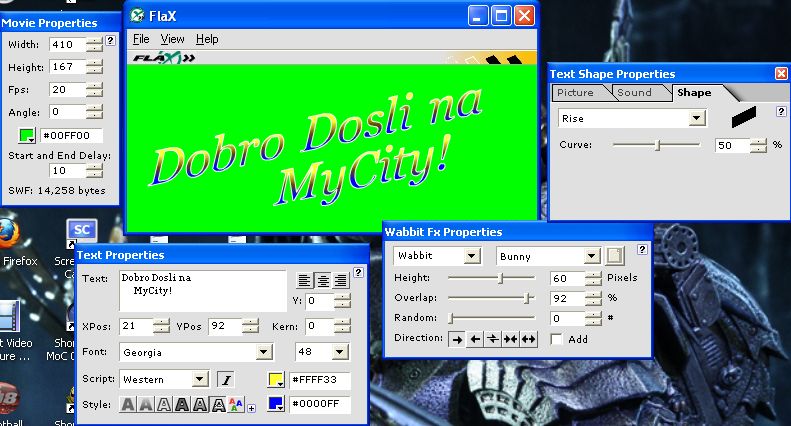Center align the text

pos(323,280)
